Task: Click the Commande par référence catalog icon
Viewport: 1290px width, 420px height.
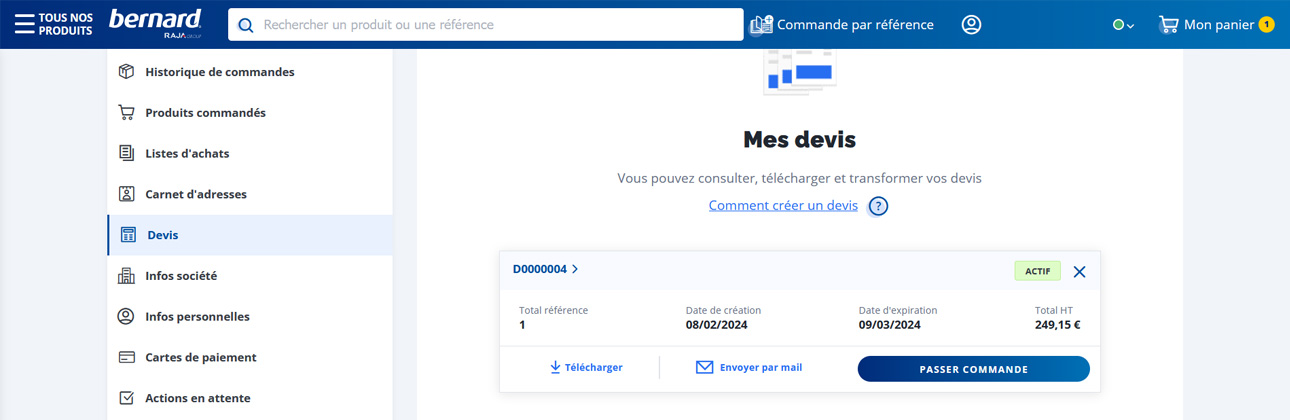Action: click(x=762, y=25)
